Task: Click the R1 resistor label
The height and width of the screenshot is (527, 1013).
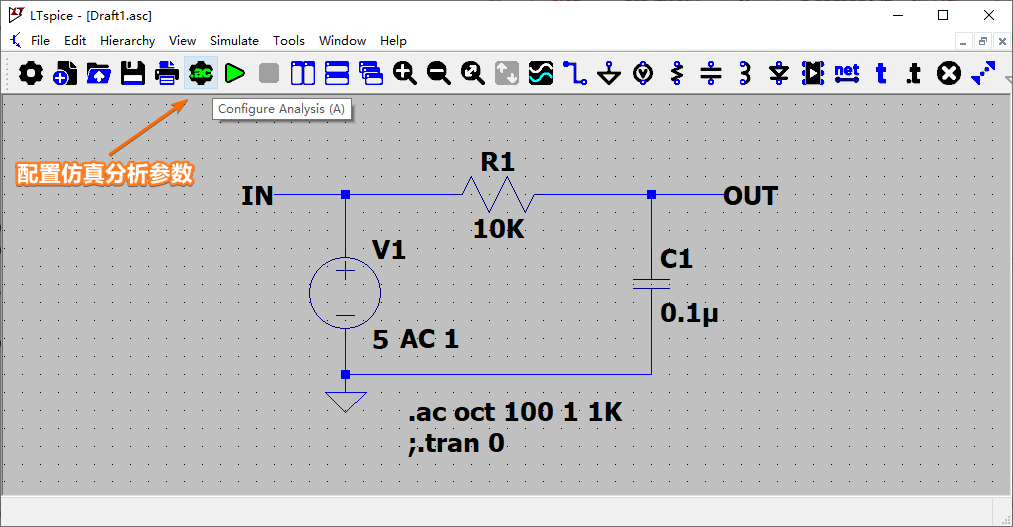Action: [x=497, y=162]
